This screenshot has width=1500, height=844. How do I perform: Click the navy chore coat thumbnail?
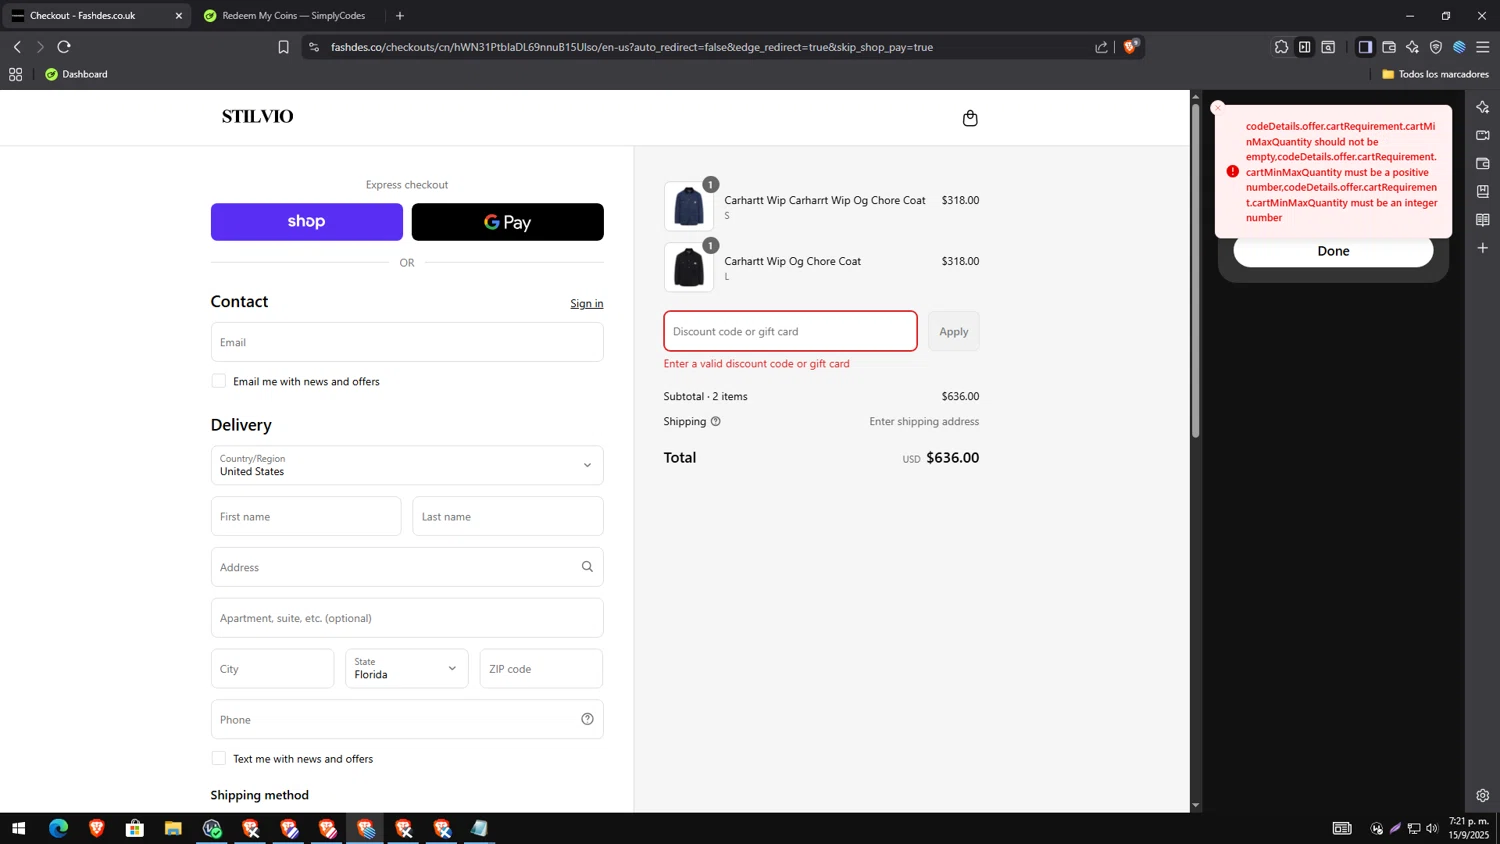tap(689, 206)
